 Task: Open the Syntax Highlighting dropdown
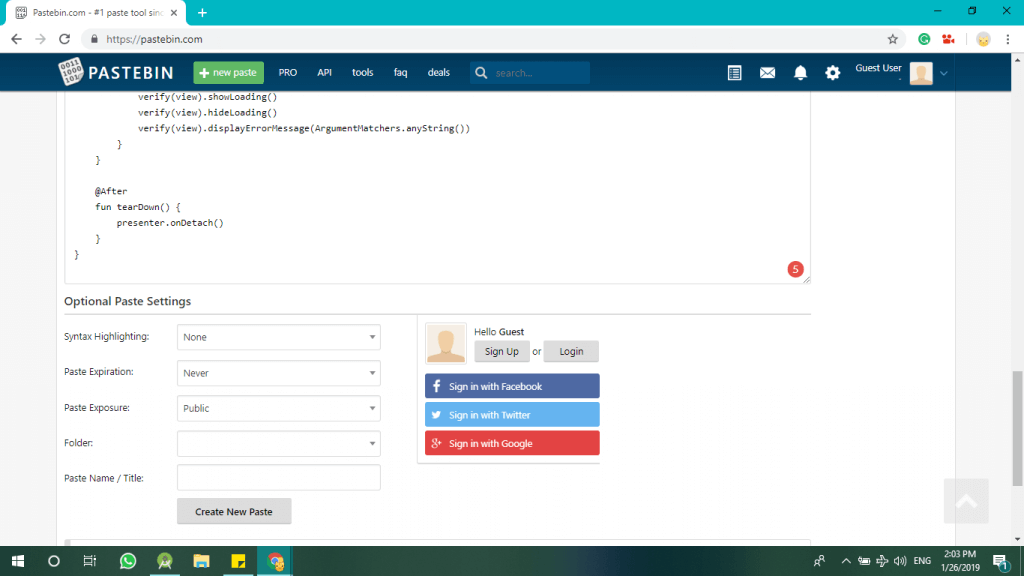pos(278,337)
